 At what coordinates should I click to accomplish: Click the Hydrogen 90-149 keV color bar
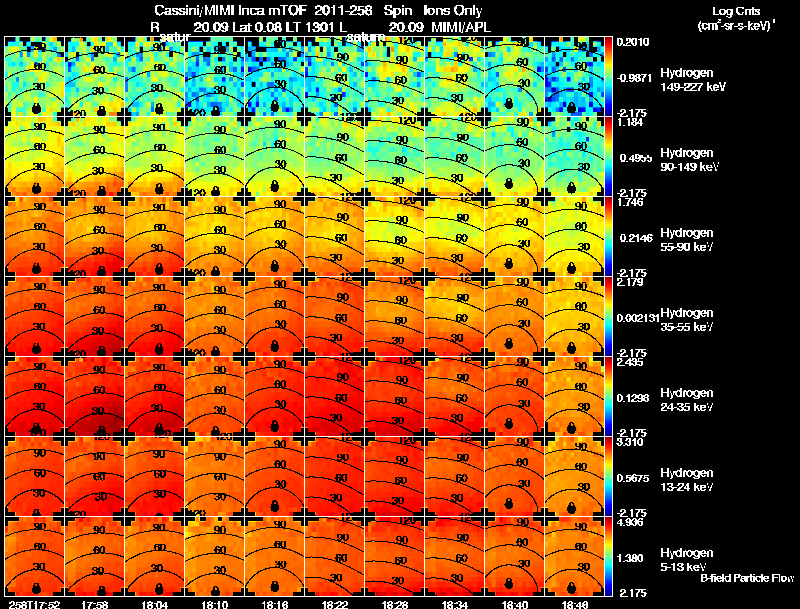point(609,157)
